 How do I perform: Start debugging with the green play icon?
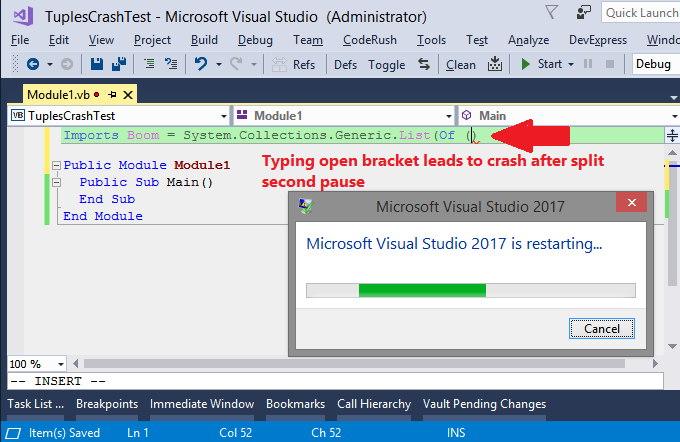pyautogui.click(x=525, y=64)
